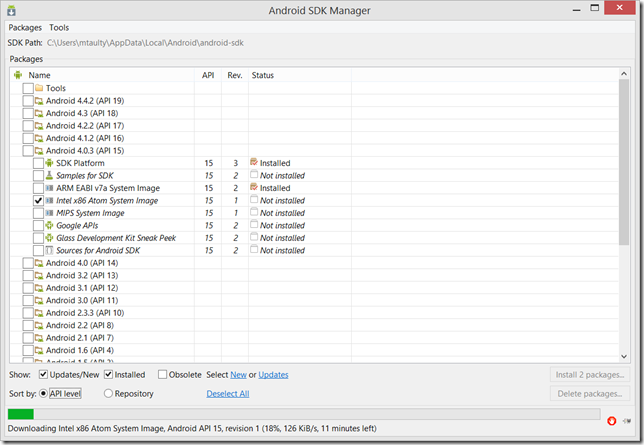The width and height of the screenshot is (644, 445).
Task: Click the Deselect All link
Action: [228, 394]
